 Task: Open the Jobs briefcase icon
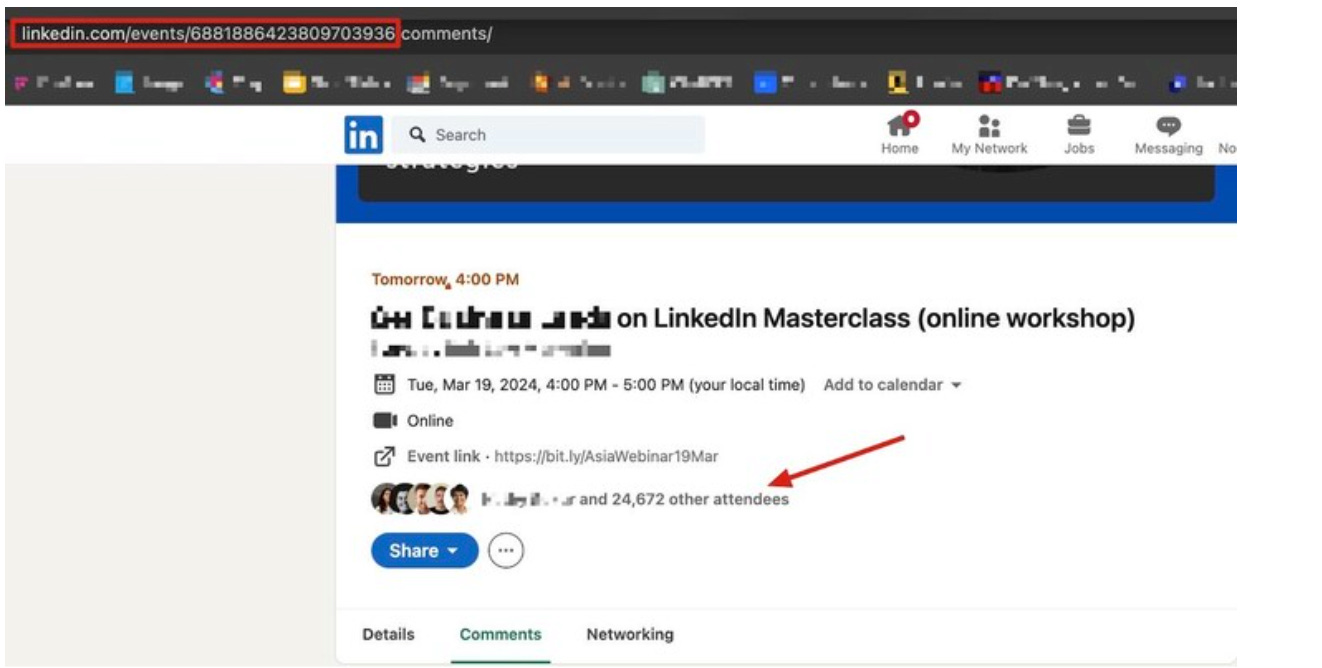[x=1079, y=134]
